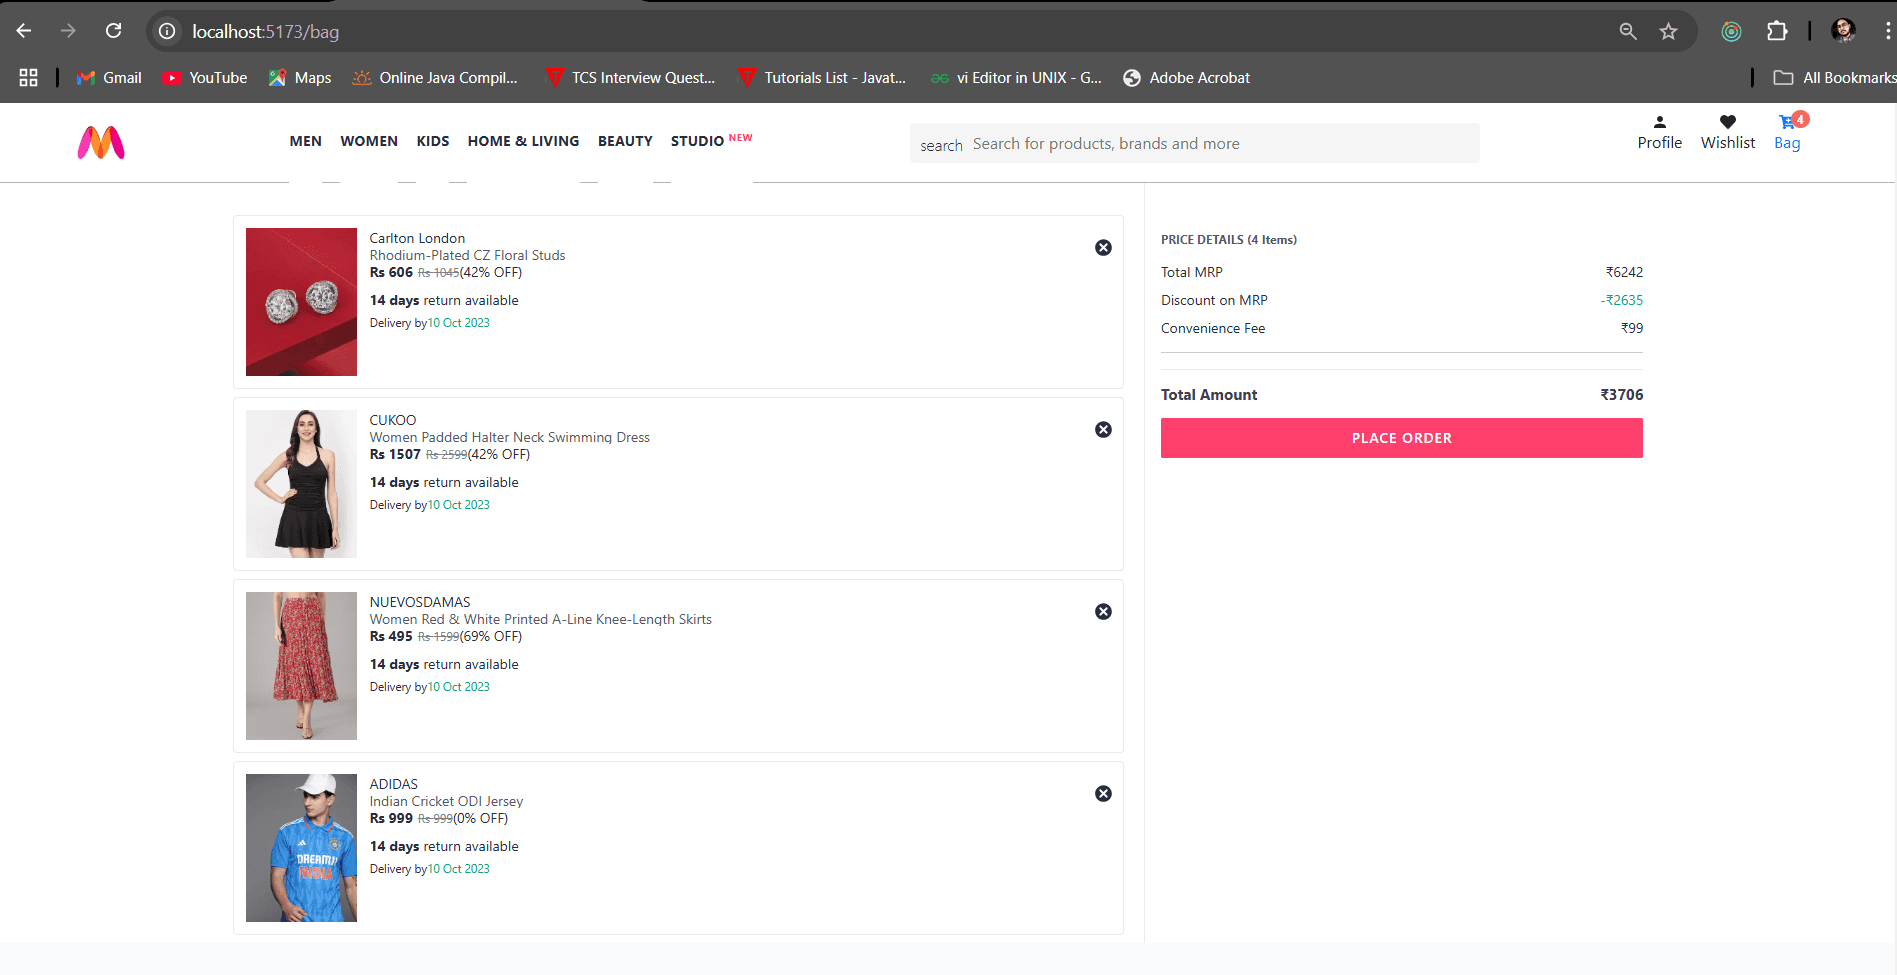The width and height of the screenshot is (1897, 975).
Task: Open the NUEVOSDAMAS skirt image
Action: [301, 666]
